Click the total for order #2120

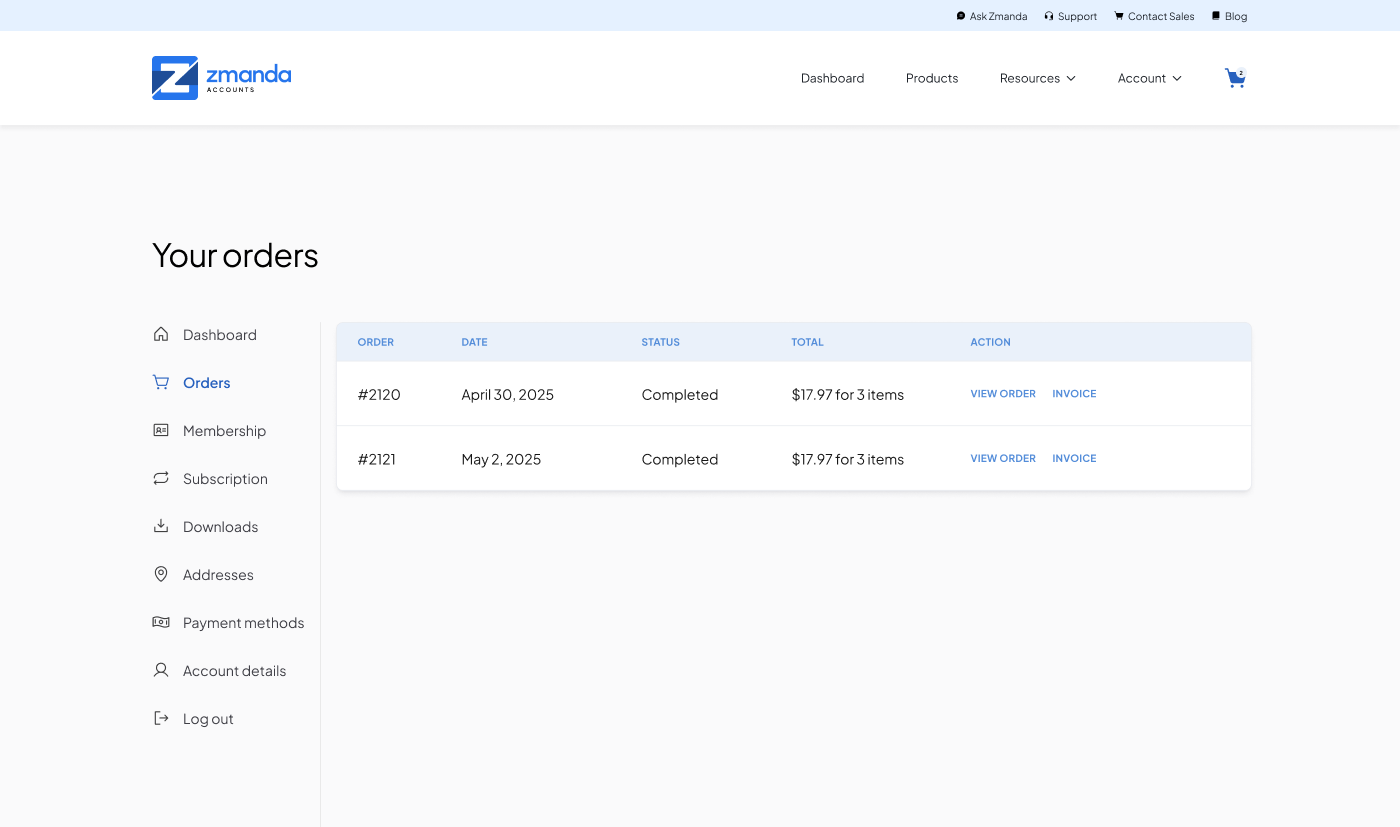pos(848,395)
